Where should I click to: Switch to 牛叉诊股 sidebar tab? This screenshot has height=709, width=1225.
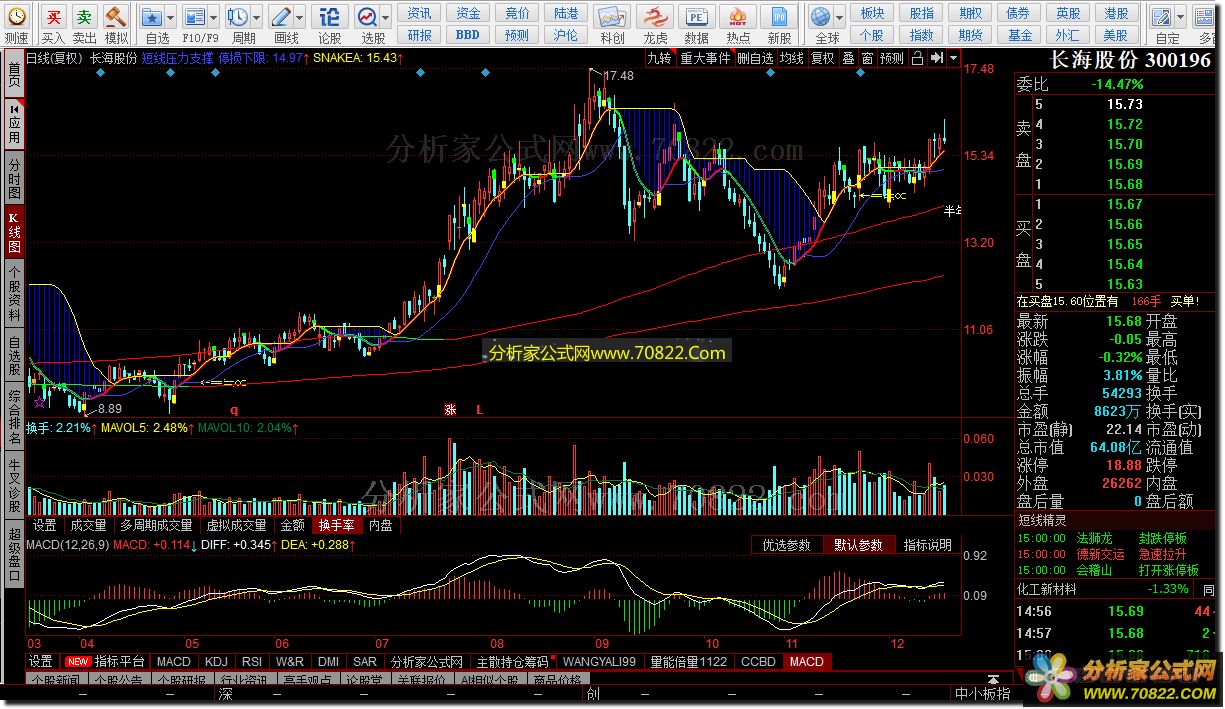tap(14, 483)
